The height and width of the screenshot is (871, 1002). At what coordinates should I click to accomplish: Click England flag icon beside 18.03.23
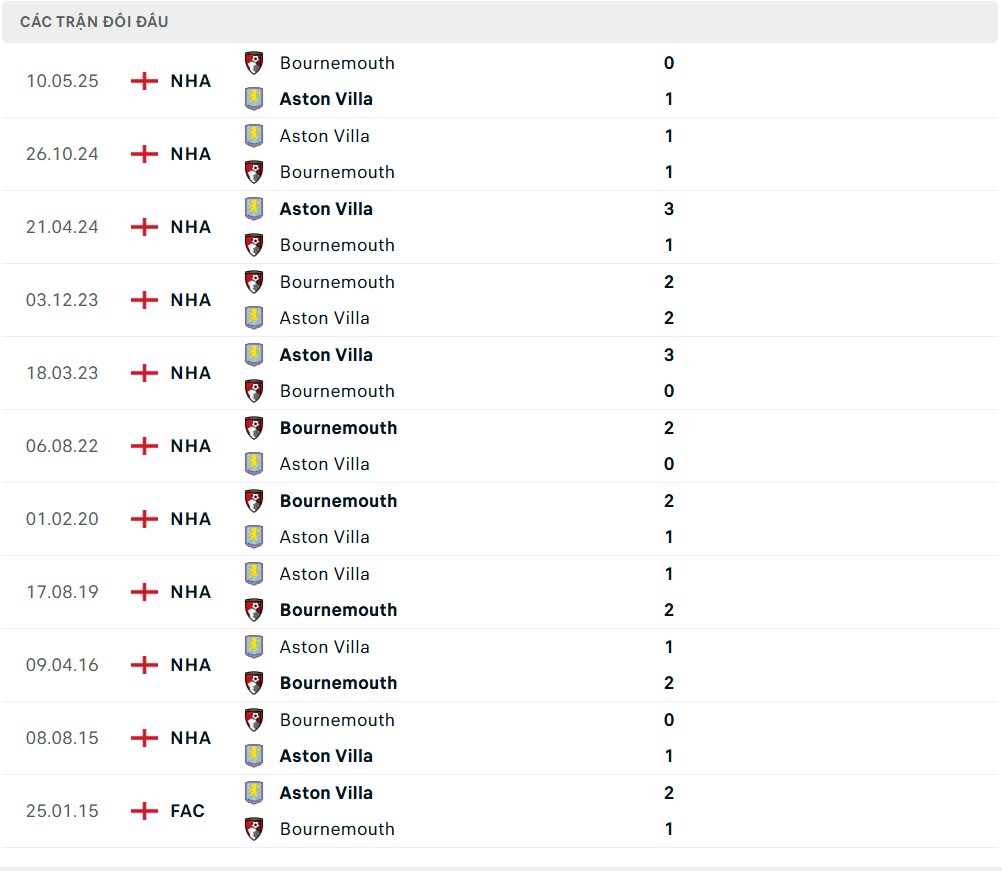[x=145, y=373]
